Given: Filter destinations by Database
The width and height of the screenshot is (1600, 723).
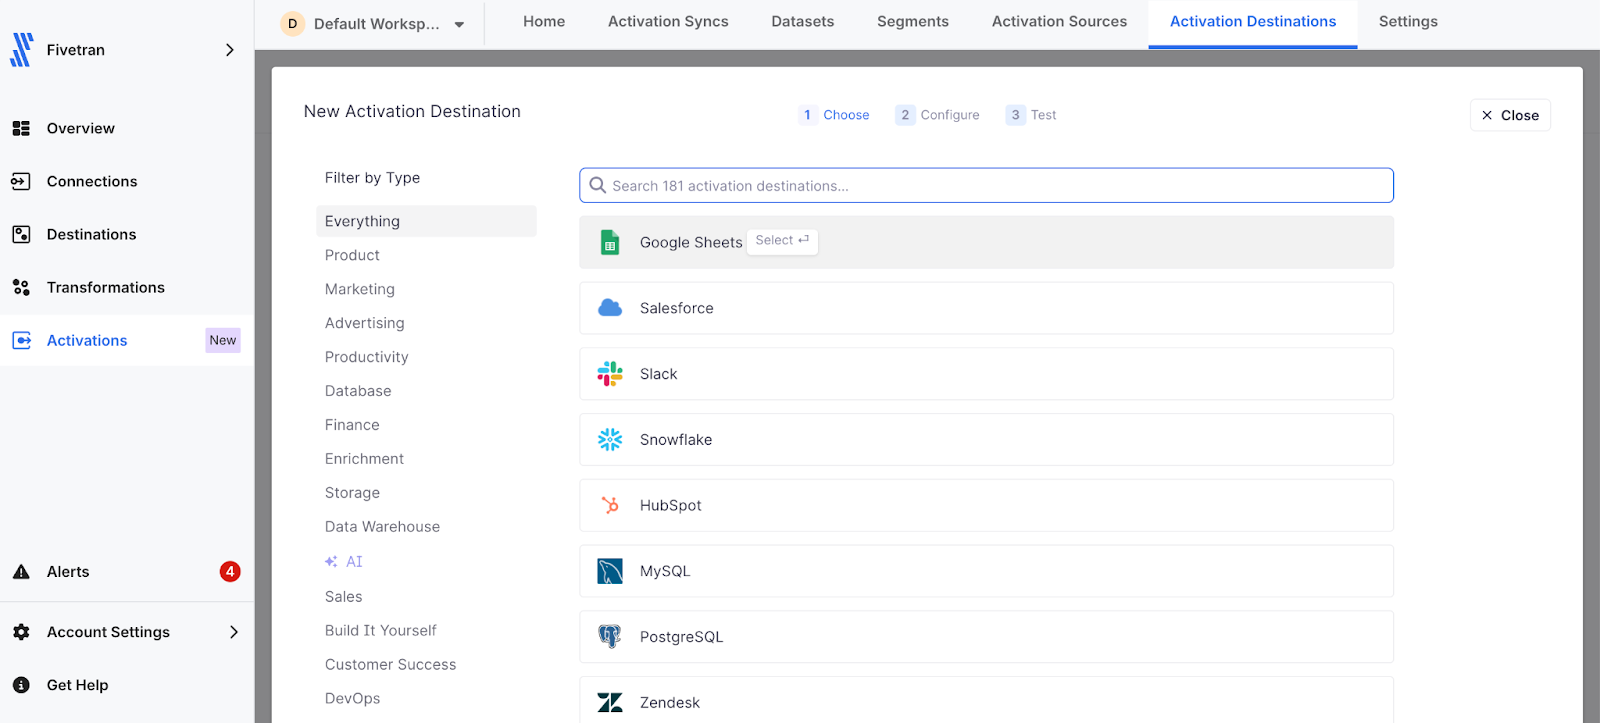Looking at the screenshot, I should [x=358, y=391].
